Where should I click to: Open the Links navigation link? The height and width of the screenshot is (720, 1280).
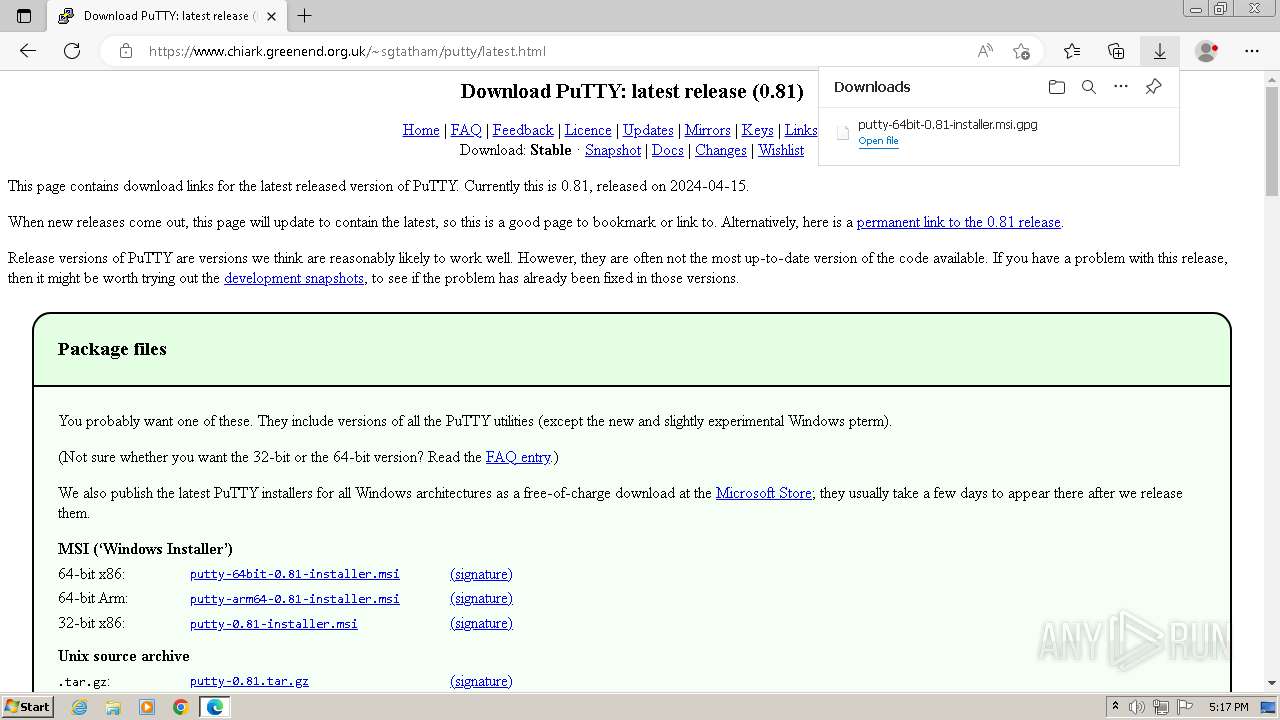click(801, 130)
